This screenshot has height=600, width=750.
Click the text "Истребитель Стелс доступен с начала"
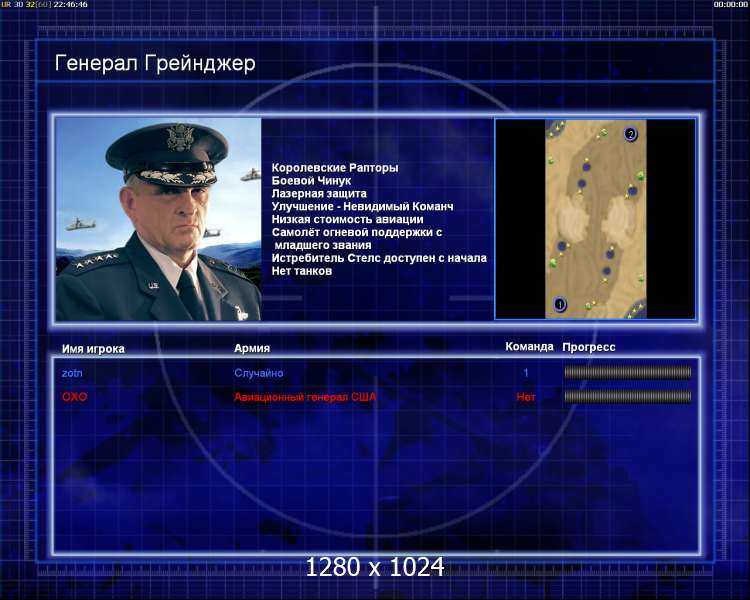click(379, 258)
